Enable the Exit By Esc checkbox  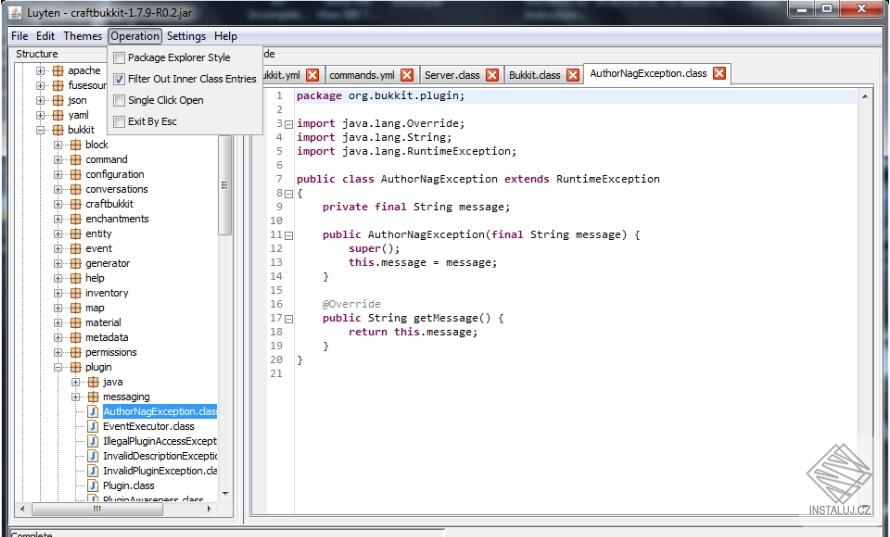click(119, 122)
